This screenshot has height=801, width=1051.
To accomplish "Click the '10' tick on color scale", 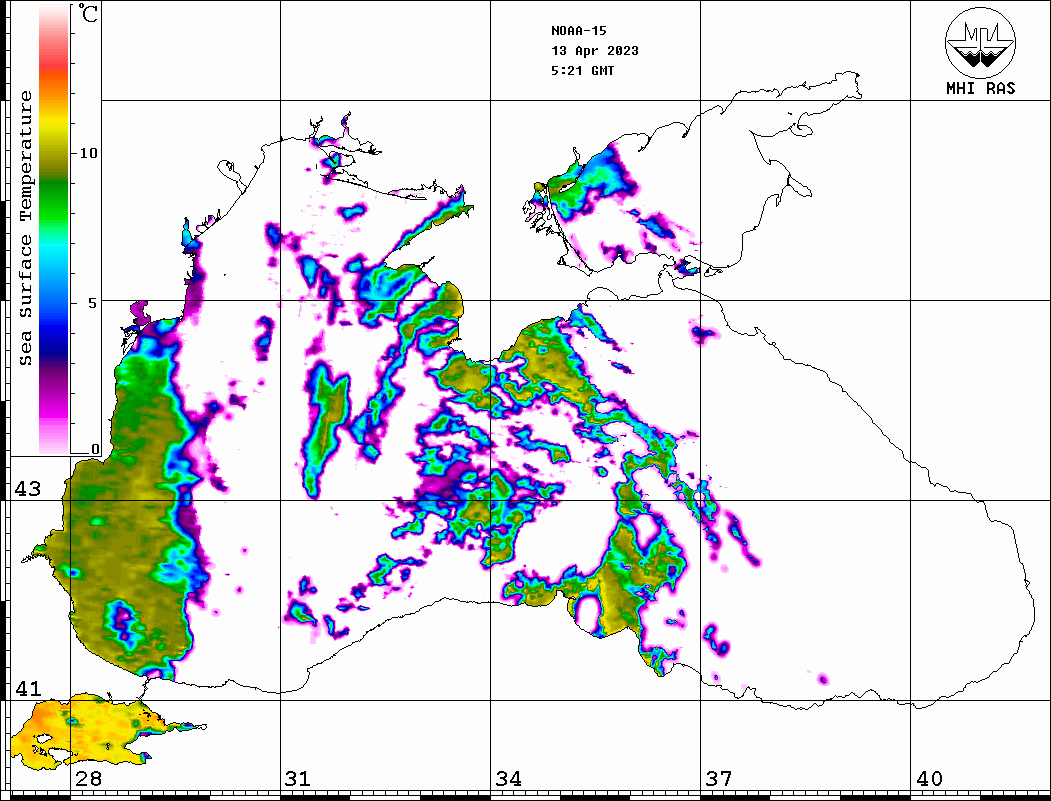I will tap(88, 153).
